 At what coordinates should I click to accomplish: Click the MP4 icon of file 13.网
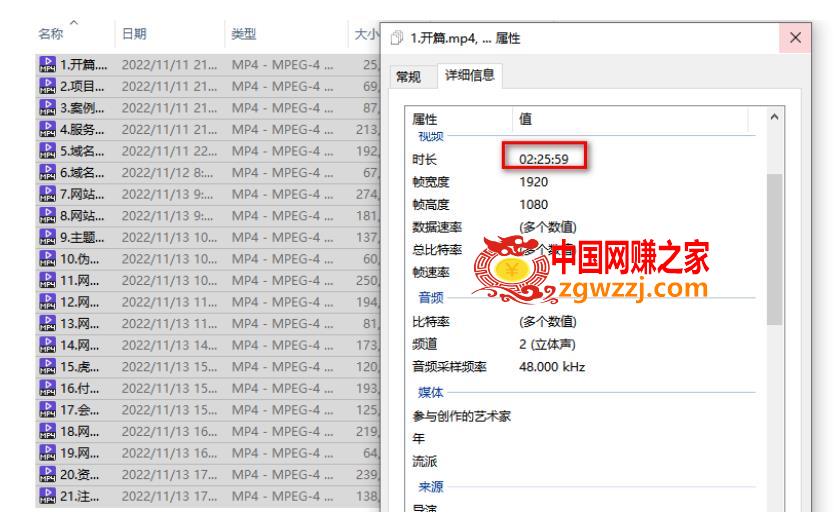pos(47,323)
